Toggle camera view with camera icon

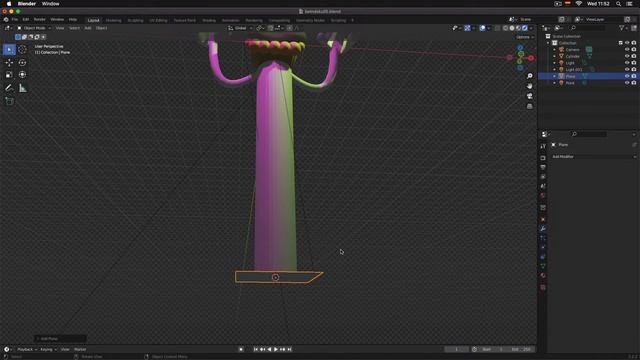[x=529, y=96]
